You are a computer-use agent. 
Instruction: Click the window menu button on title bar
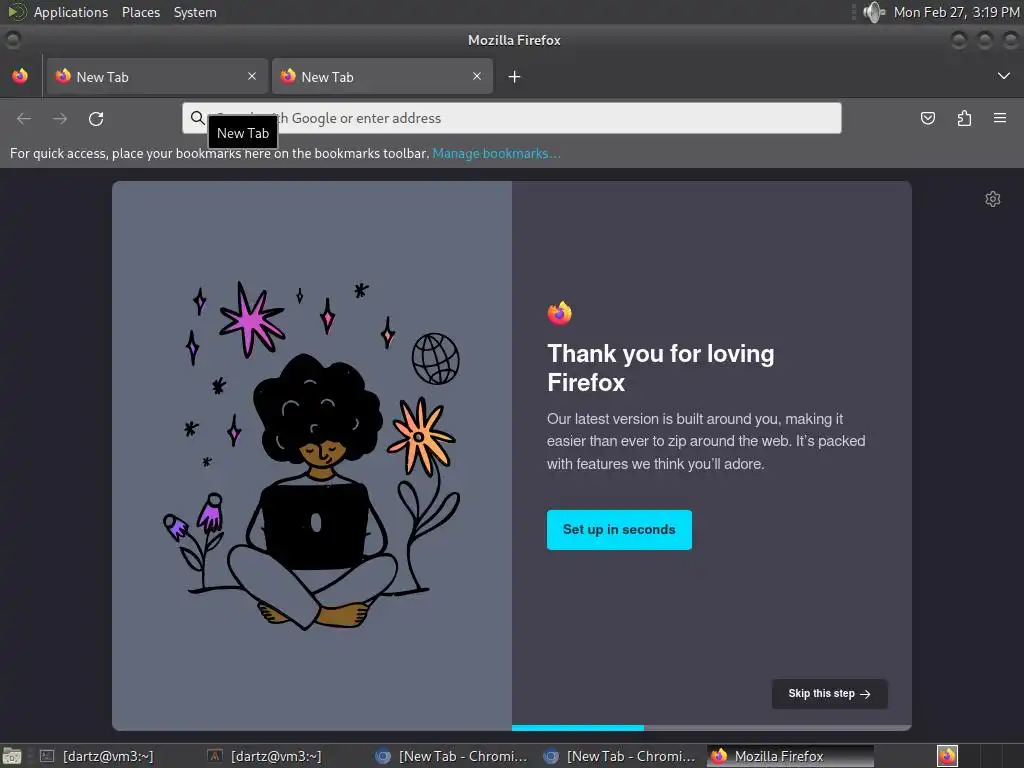pos(12,40)
